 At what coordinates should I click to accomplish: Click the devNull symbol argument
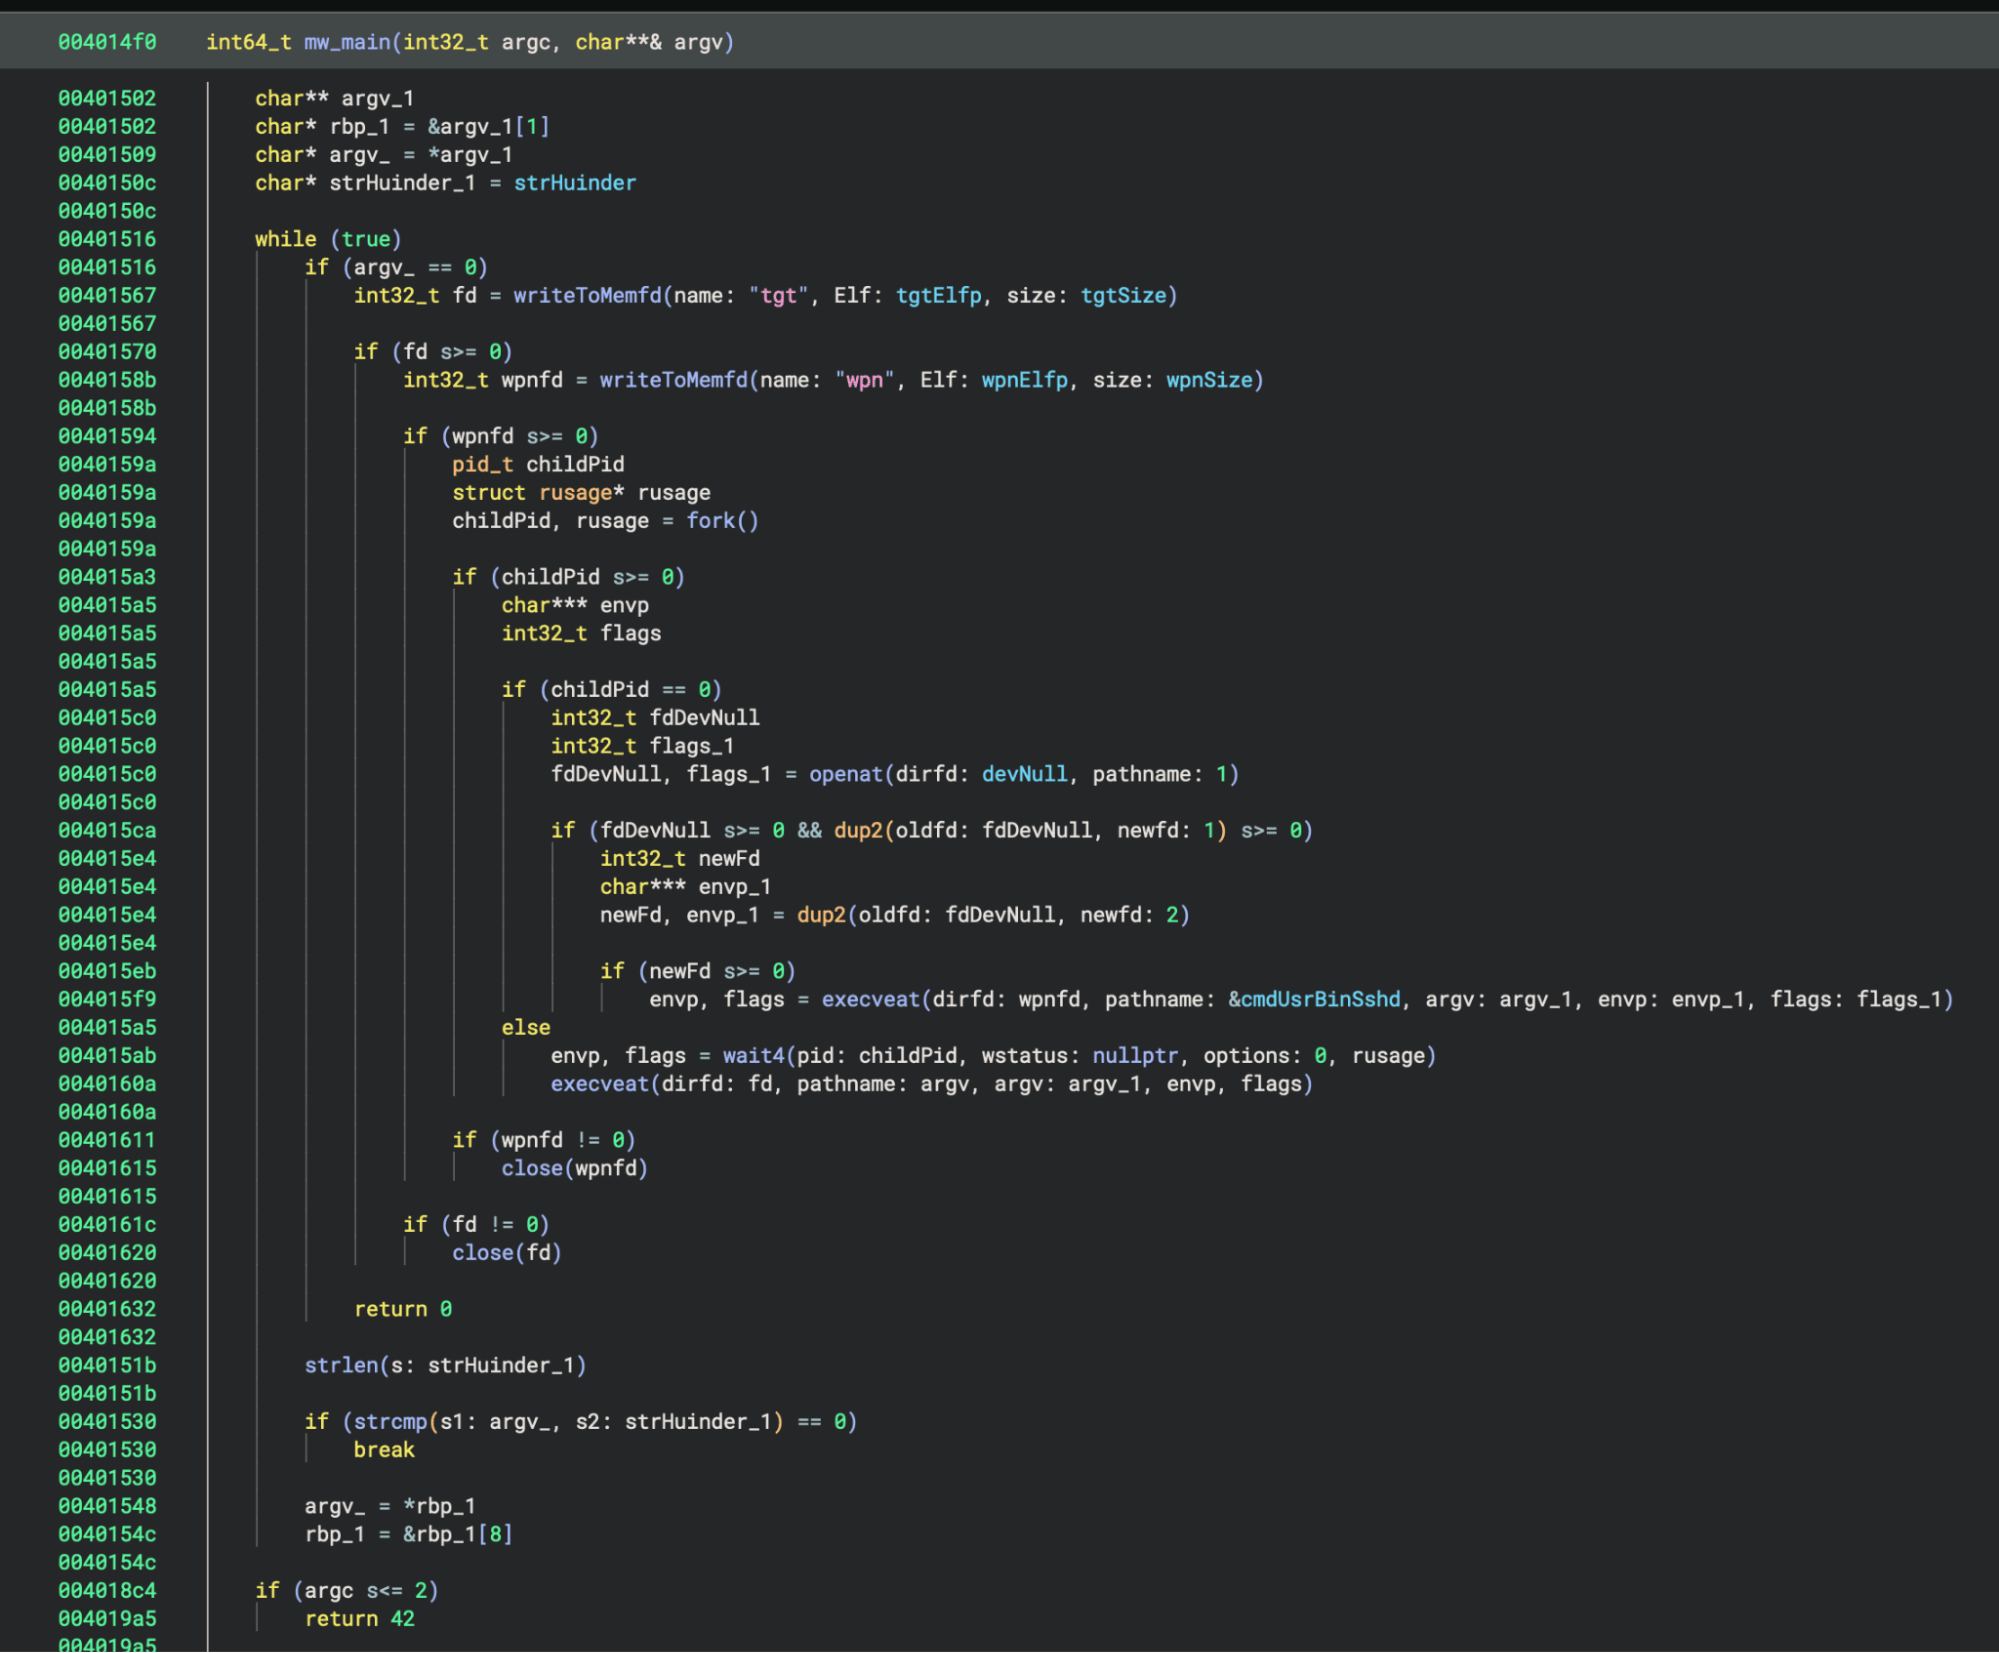click(x=1023, y=774)
